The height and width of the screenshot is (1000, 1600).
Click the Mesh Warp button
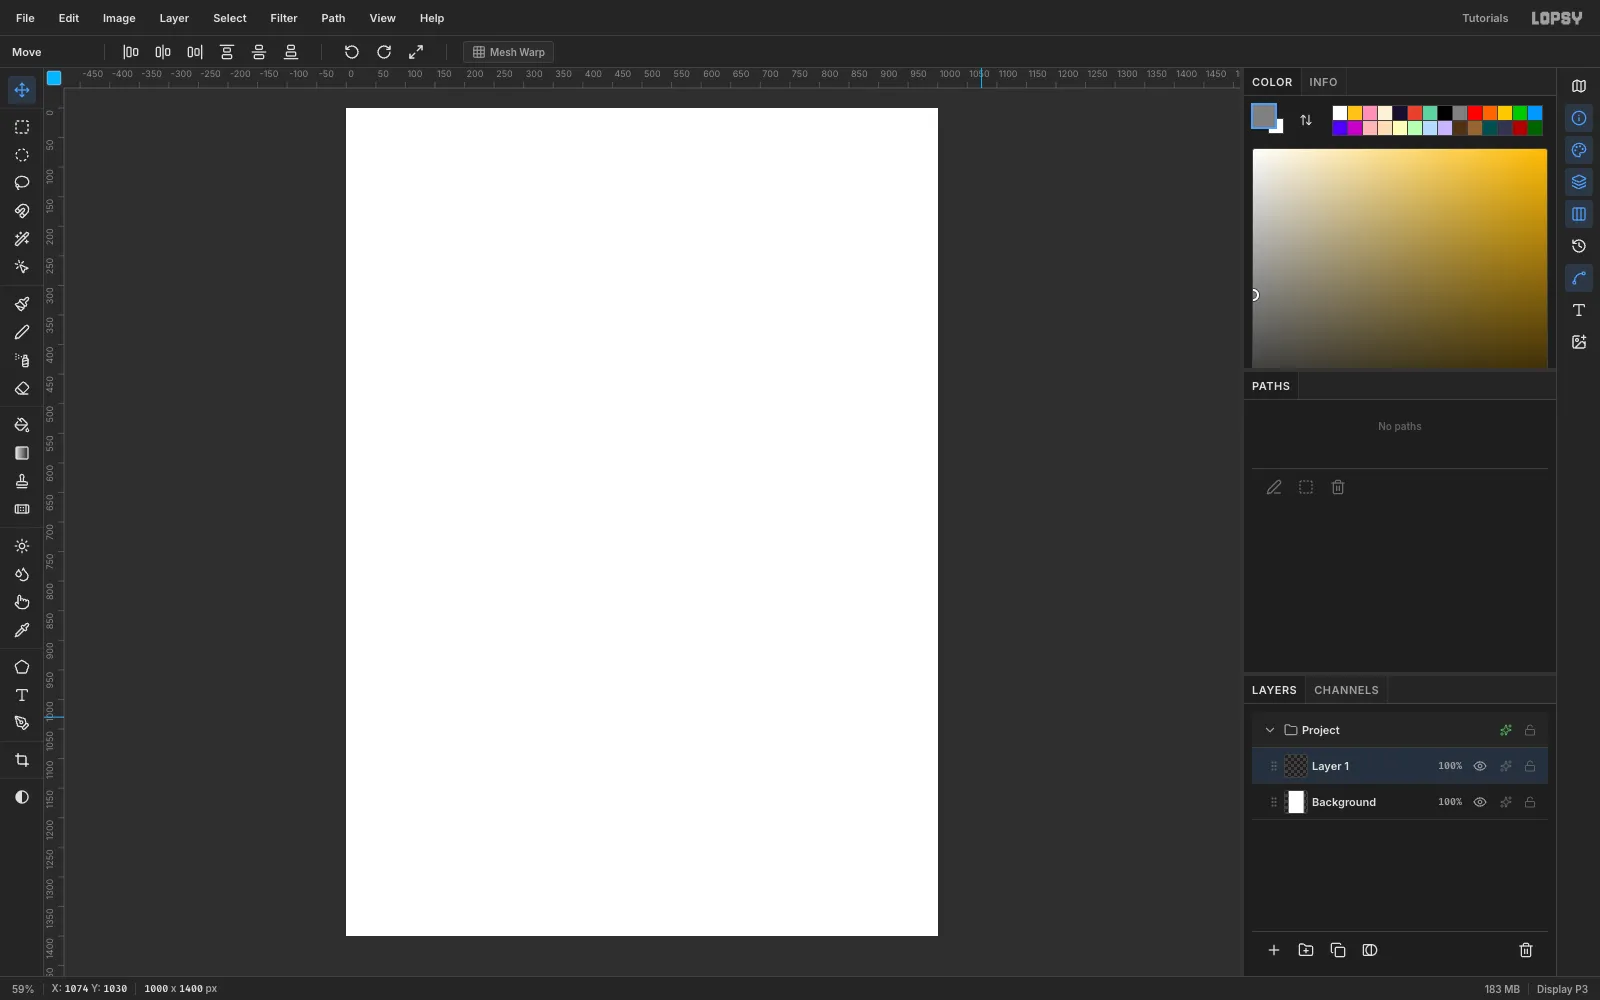509,52
